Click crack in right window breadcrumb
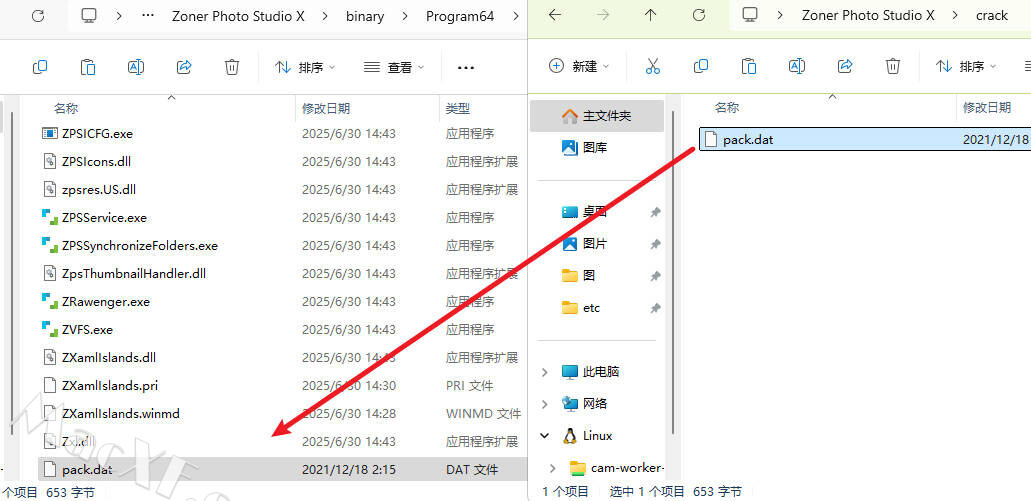 (x=992, y=15)
